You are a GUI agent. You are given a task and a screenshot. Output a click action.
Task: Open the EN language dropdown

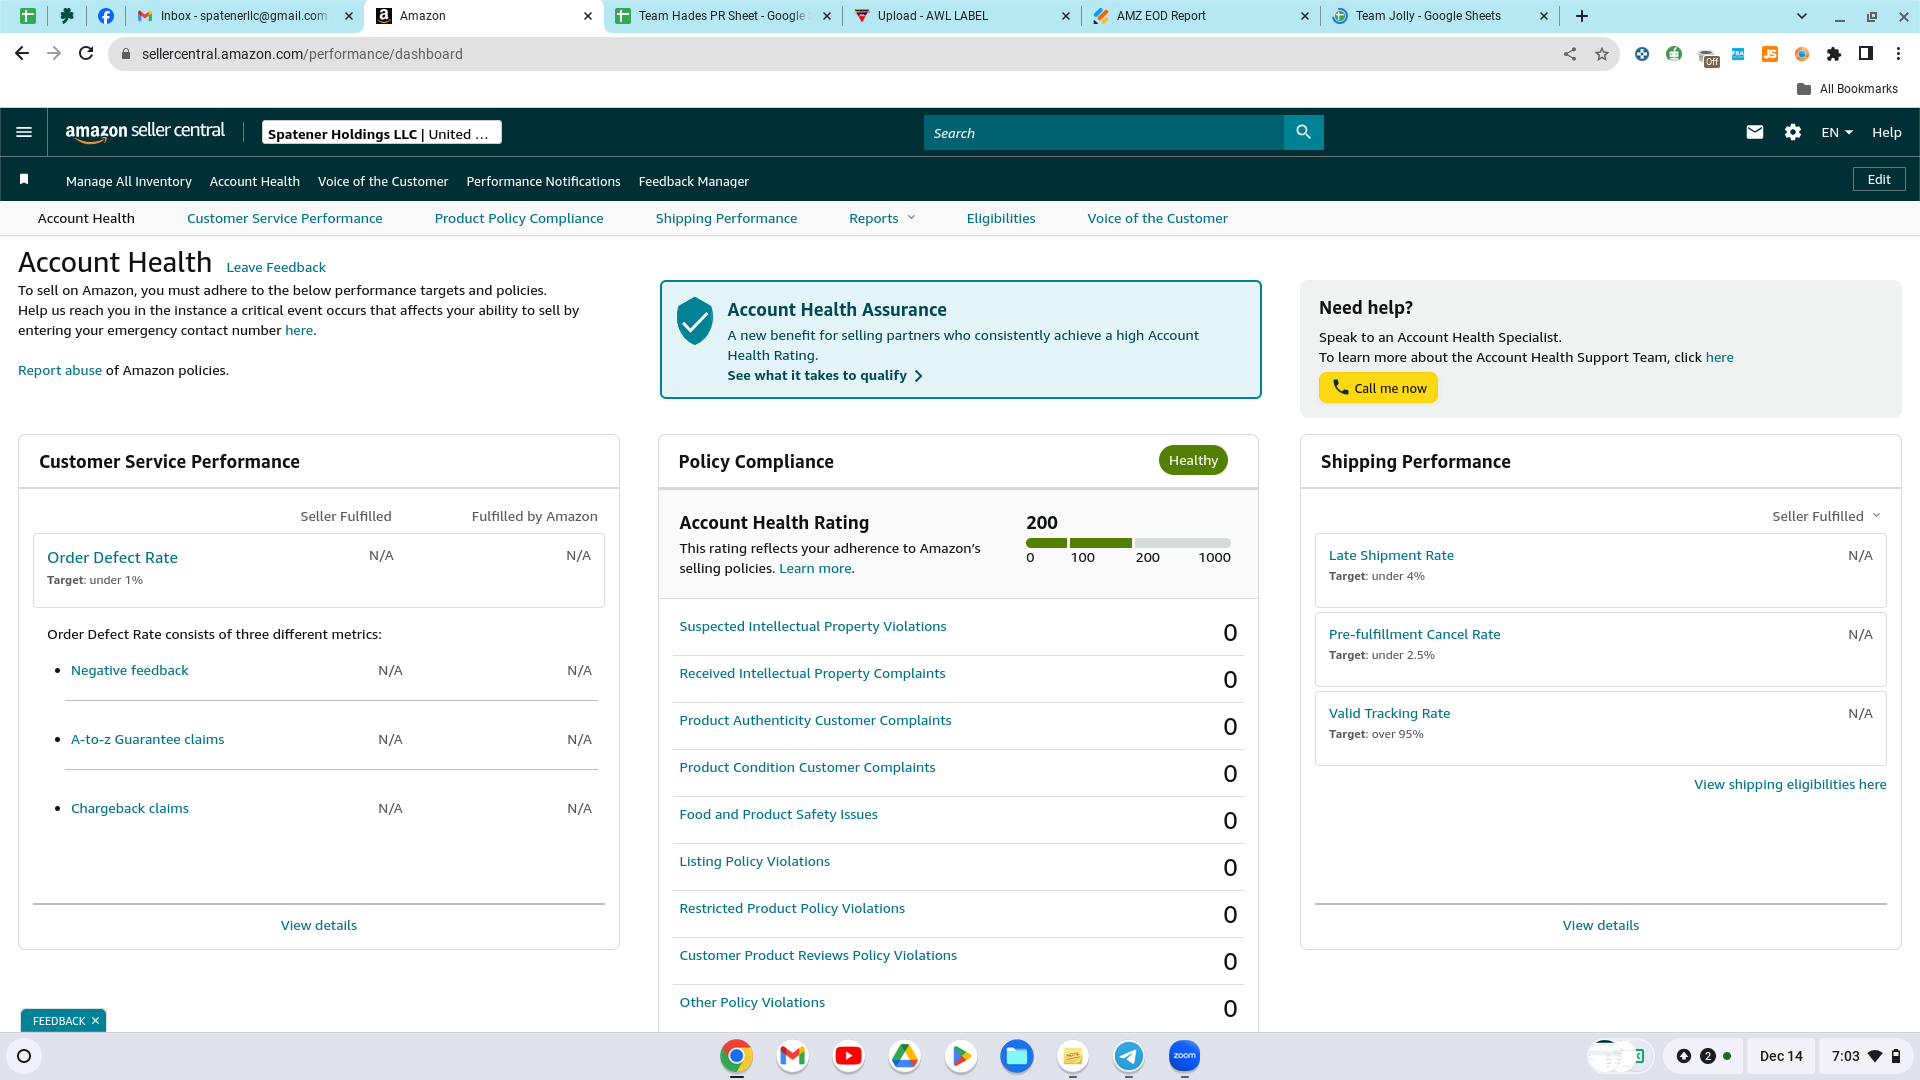[x=1837, y=132]
